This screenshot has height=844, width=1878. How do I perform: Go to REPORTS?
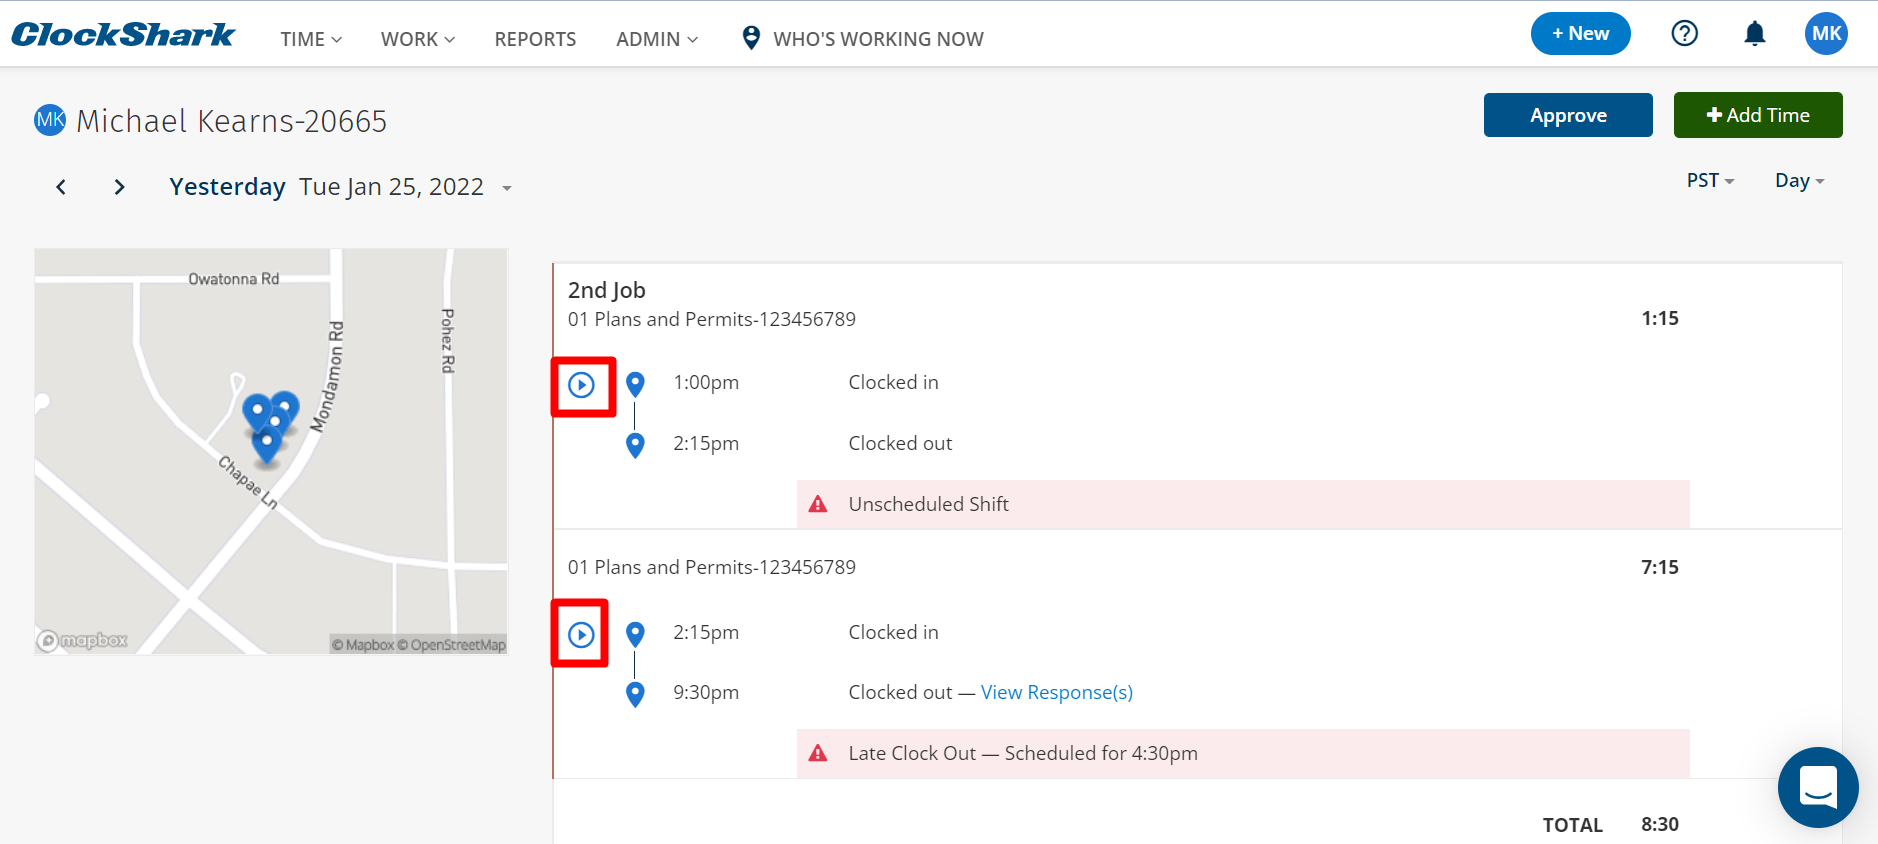535,39
